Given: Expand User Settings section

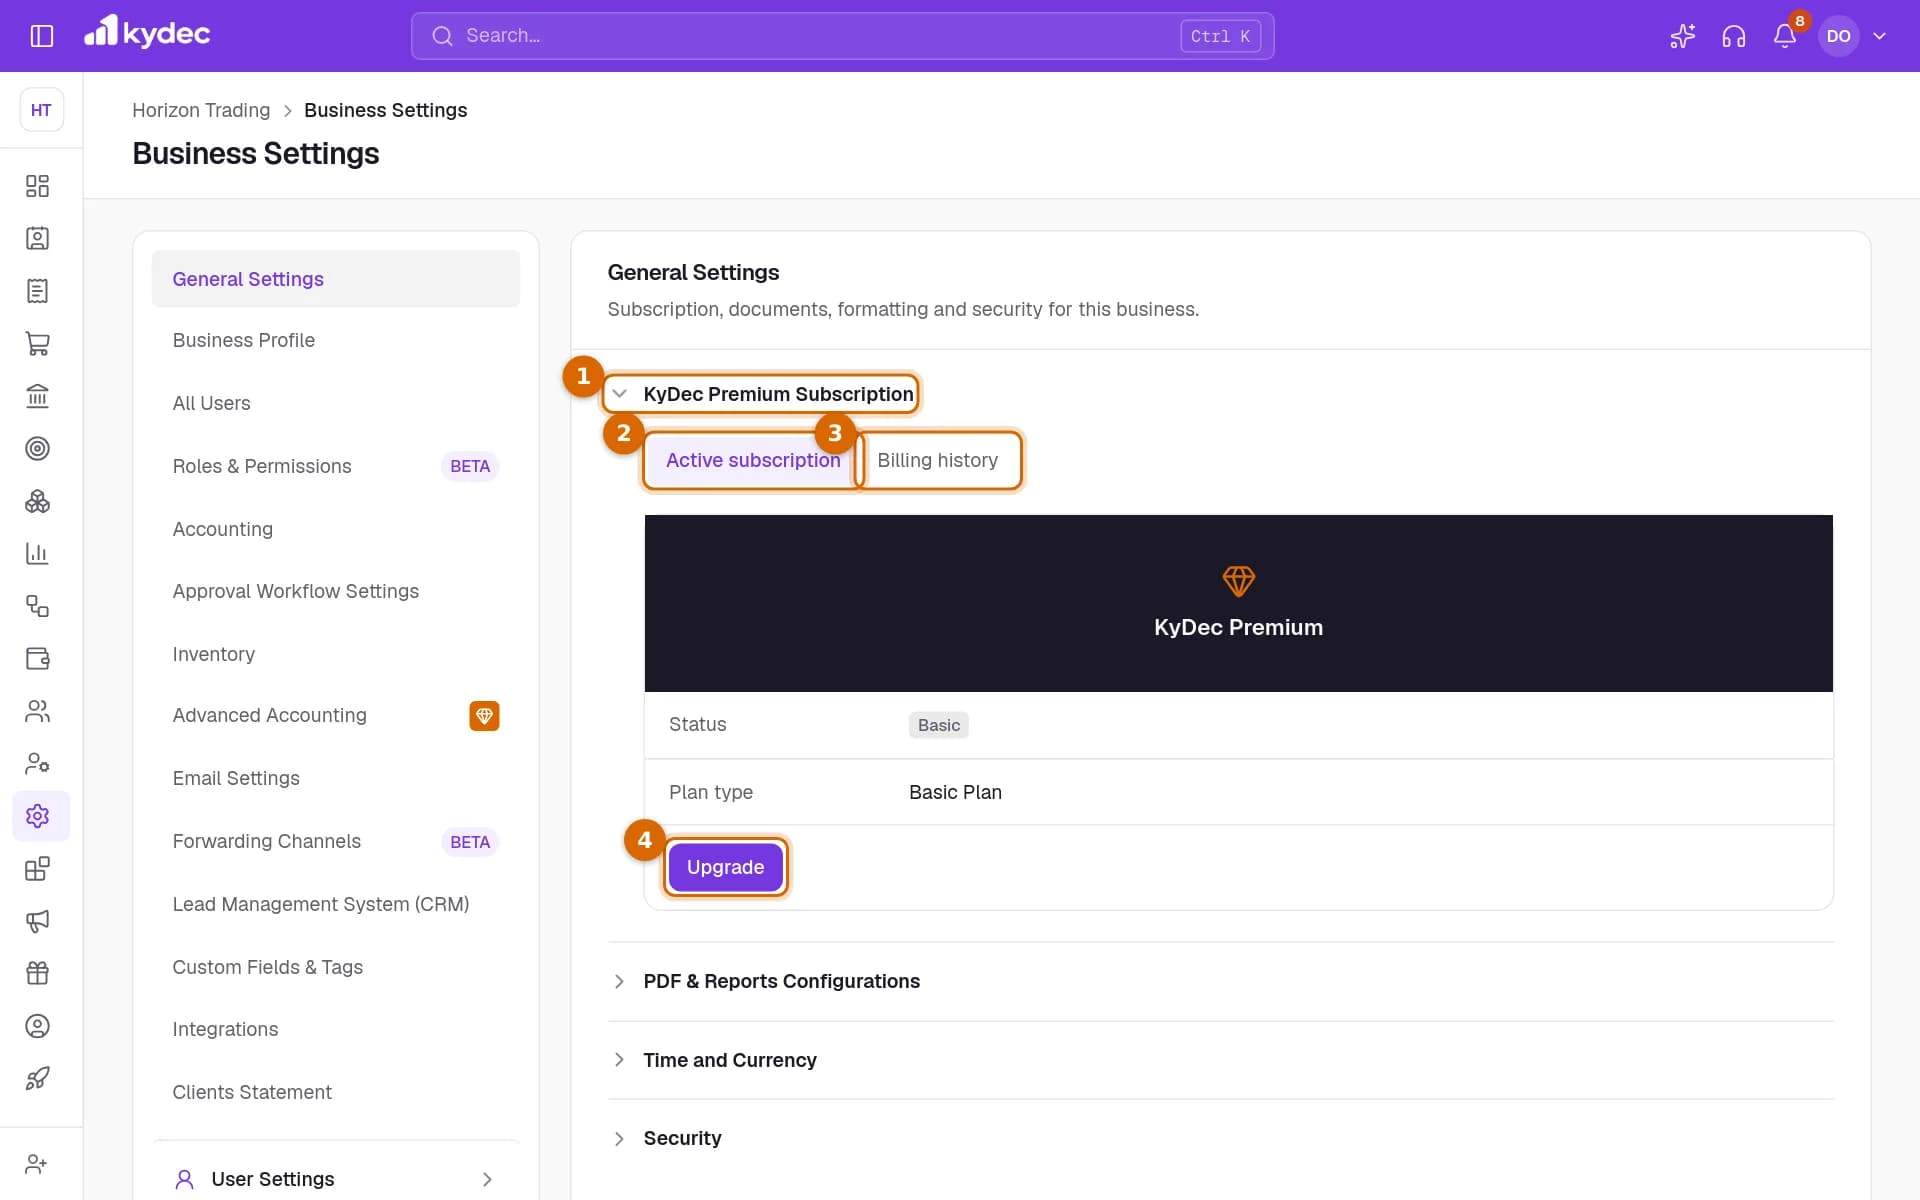Looking at the screenshot, I should 336,1179.
